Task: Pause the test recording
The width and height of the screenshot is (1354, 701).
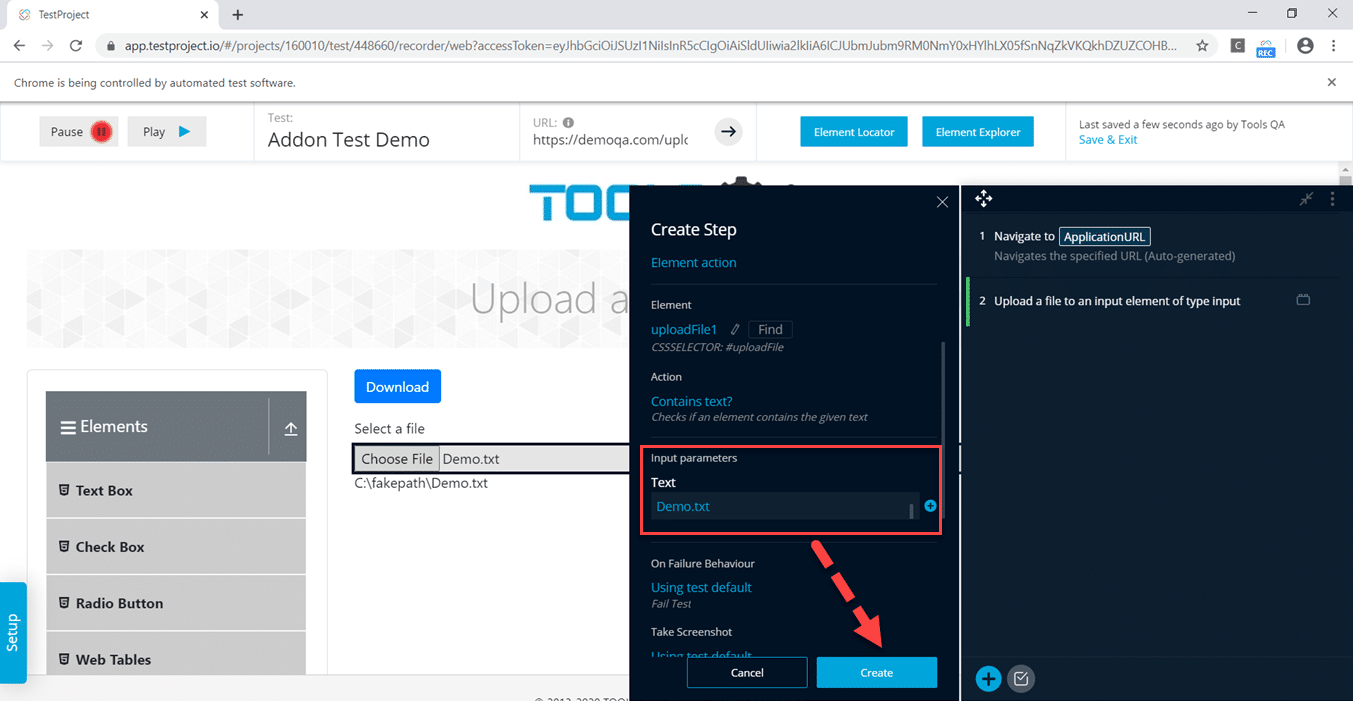Action: click(x=79, y=132)
